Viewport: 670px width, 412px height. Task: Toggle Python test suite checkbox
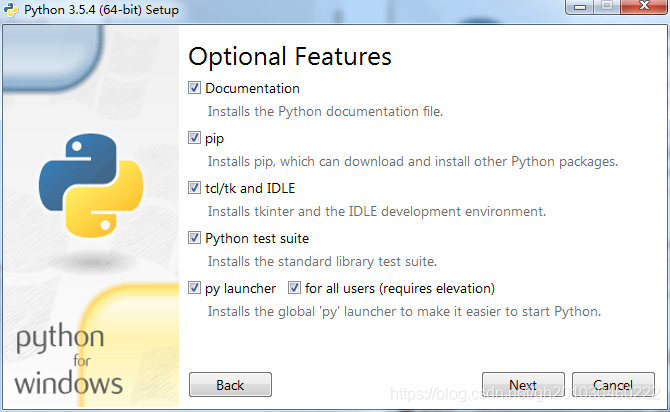[x=194, y=238]
